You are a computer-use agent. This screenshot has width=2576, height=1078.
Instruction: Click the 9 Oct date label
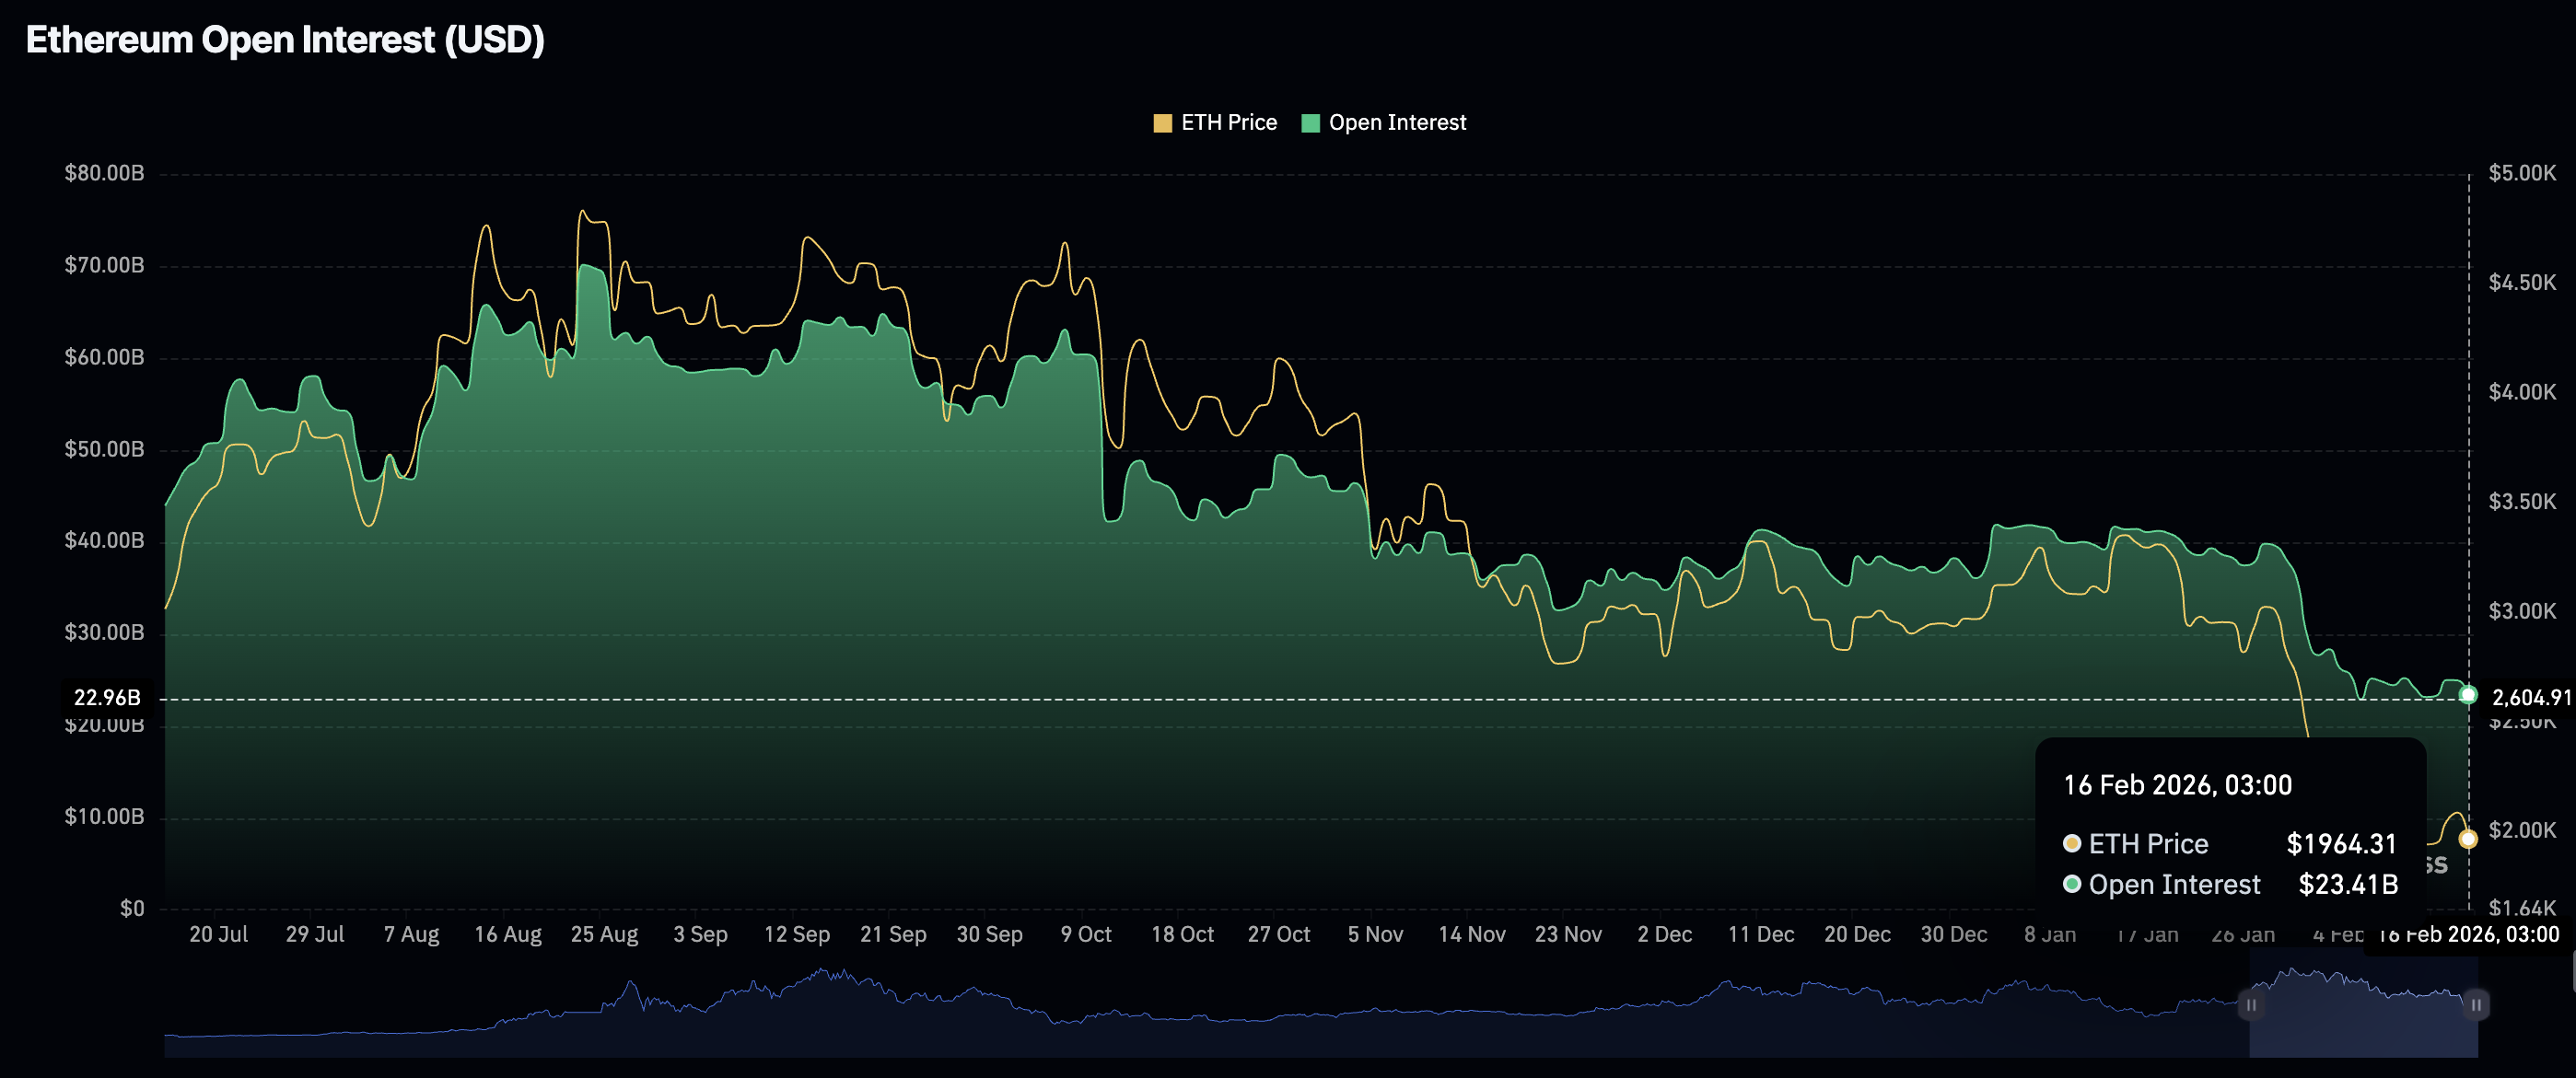(1085, 934)
